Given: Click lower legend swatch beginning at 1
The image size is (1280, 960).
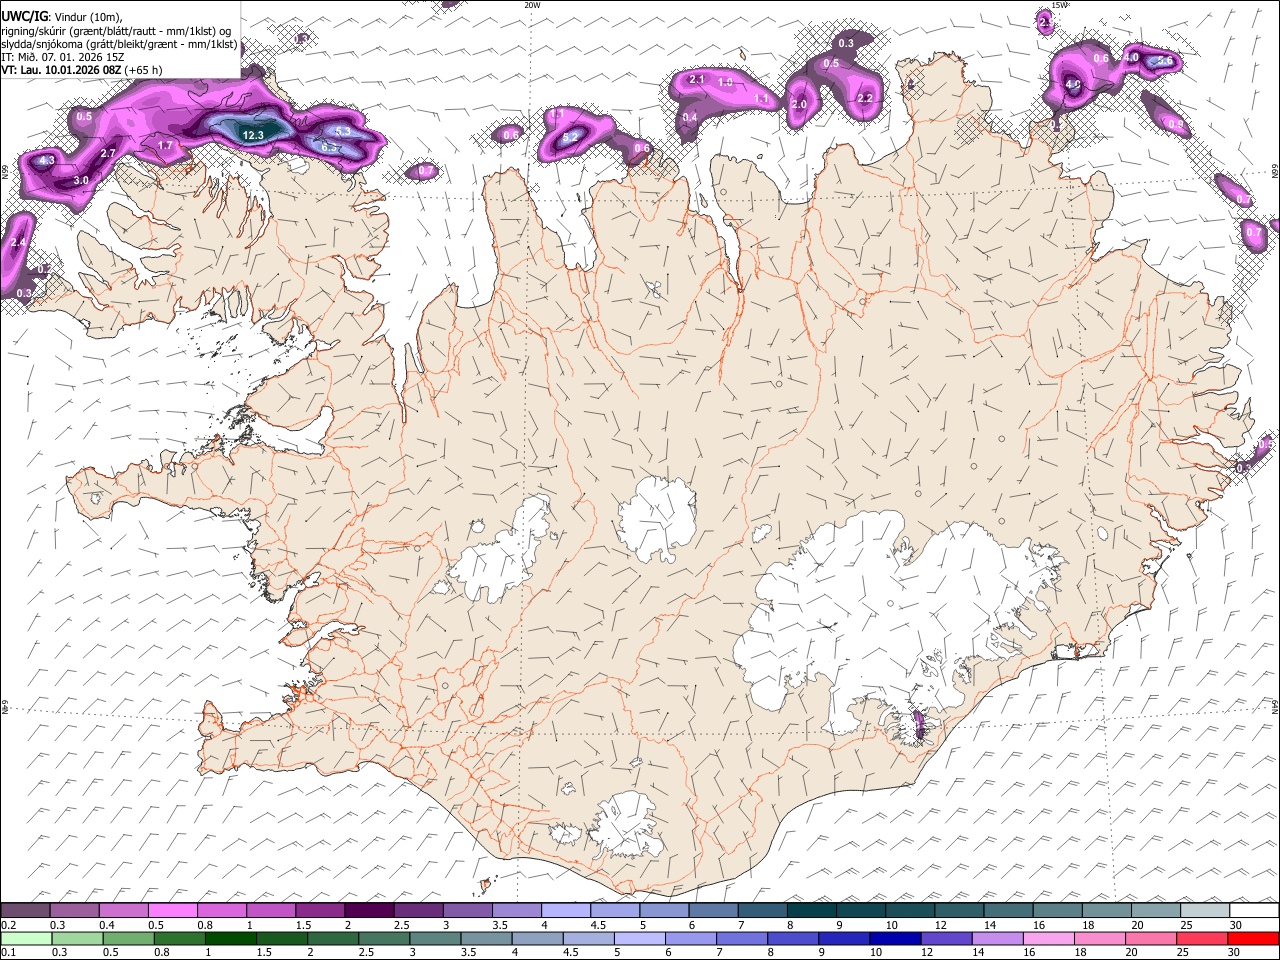Looking at the screenshot, I should 232,938.
